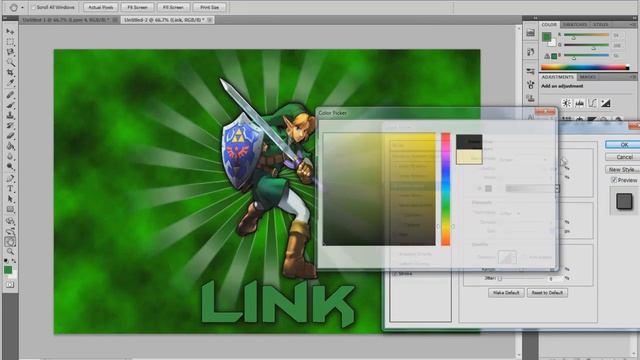Open the Styles panel tab

coord(600,25)
